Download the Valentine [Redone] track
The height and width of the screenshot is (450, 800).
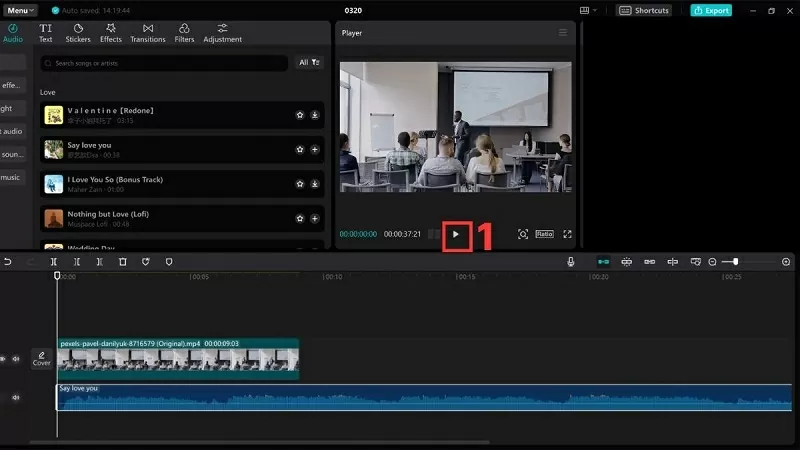click(x=315, y=115)
